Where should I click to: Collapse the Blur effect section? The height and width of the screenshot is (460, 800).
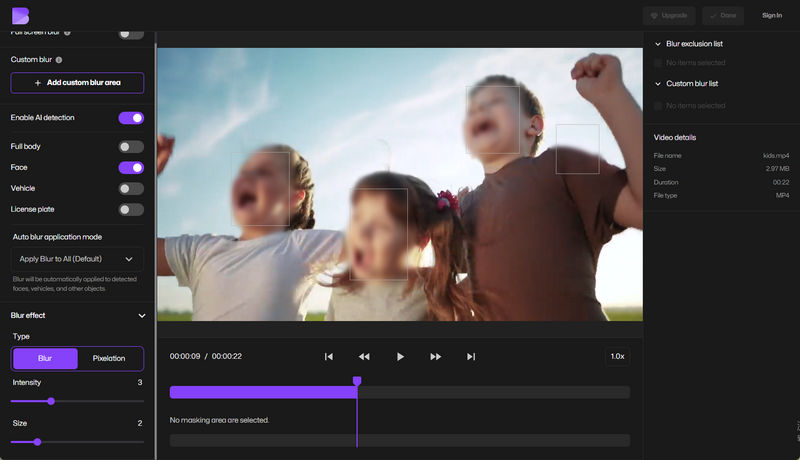click(142, 316)
